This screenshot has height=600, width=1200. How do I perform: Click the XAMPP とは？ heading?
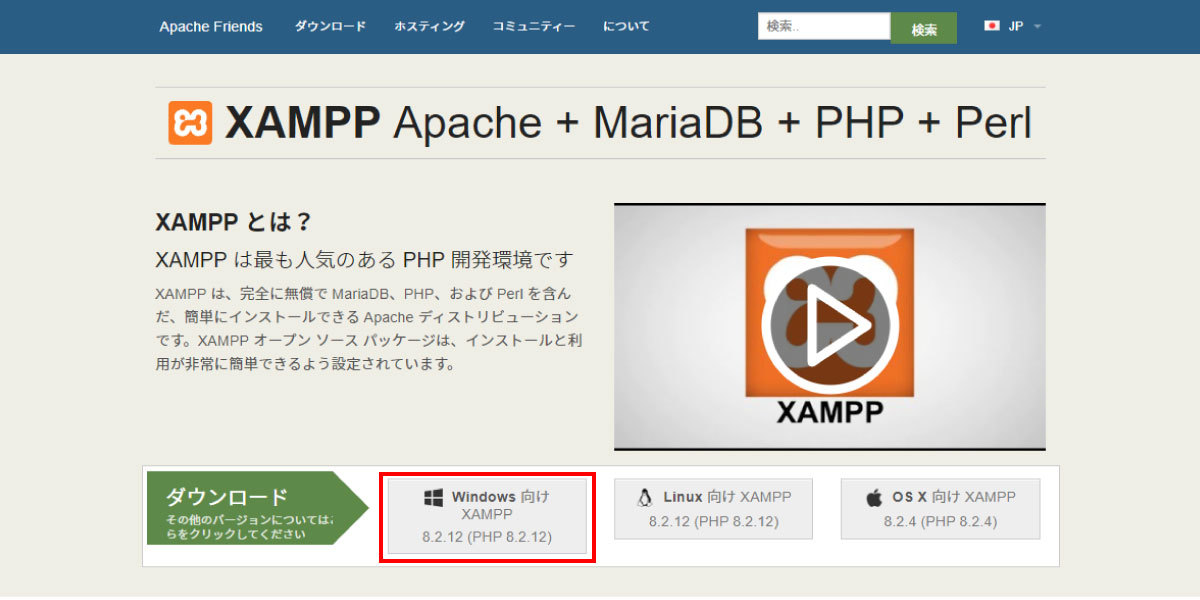(235, 222)
